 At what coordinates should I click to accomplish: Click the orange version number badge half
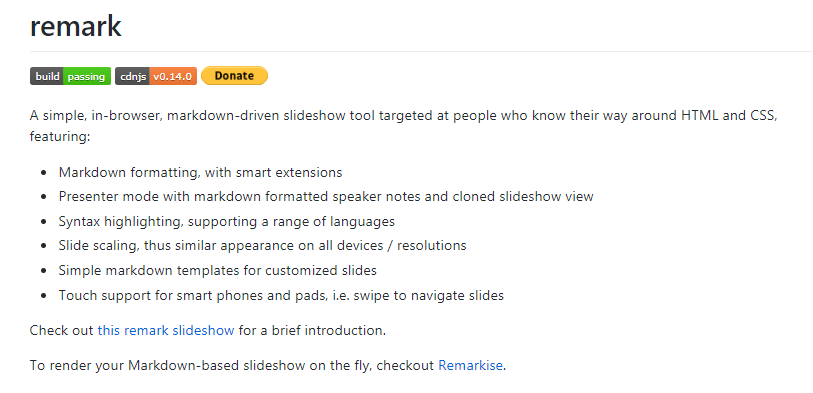point(173,76)
